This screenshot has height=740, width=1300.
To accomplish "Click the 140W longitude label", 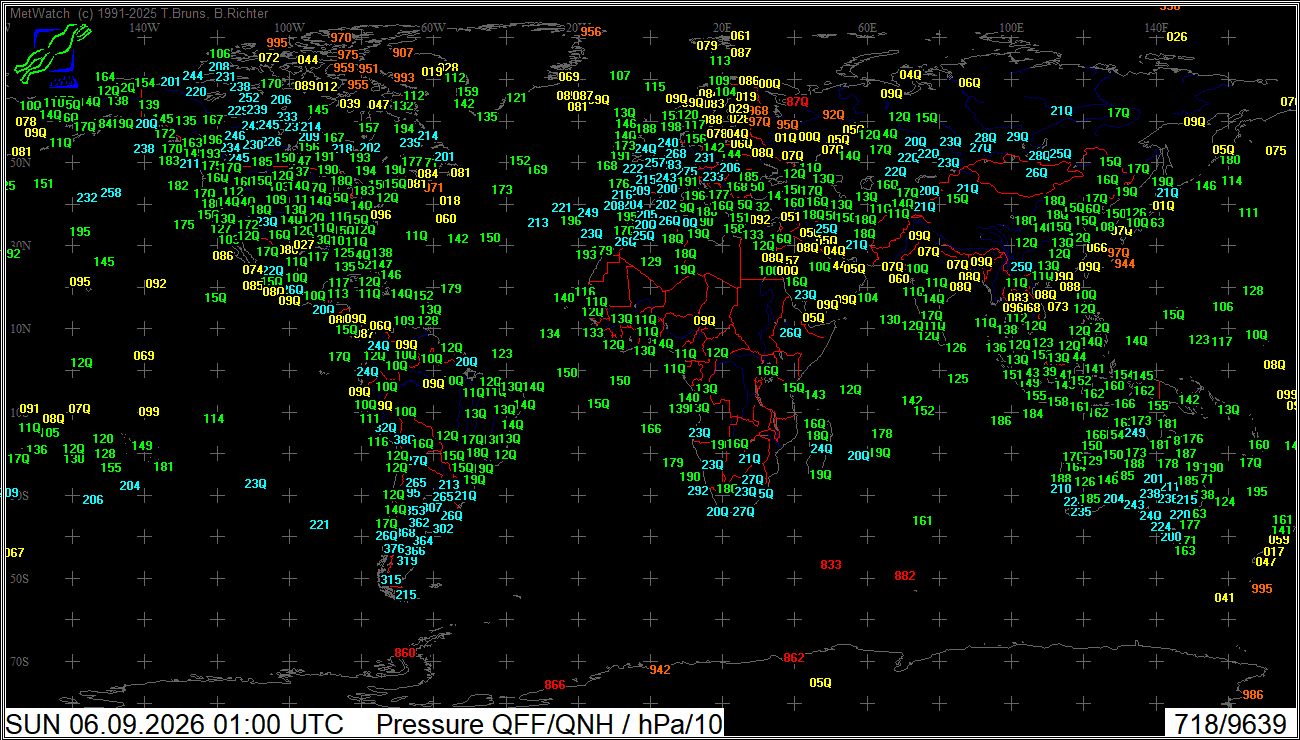I will 144,28.
